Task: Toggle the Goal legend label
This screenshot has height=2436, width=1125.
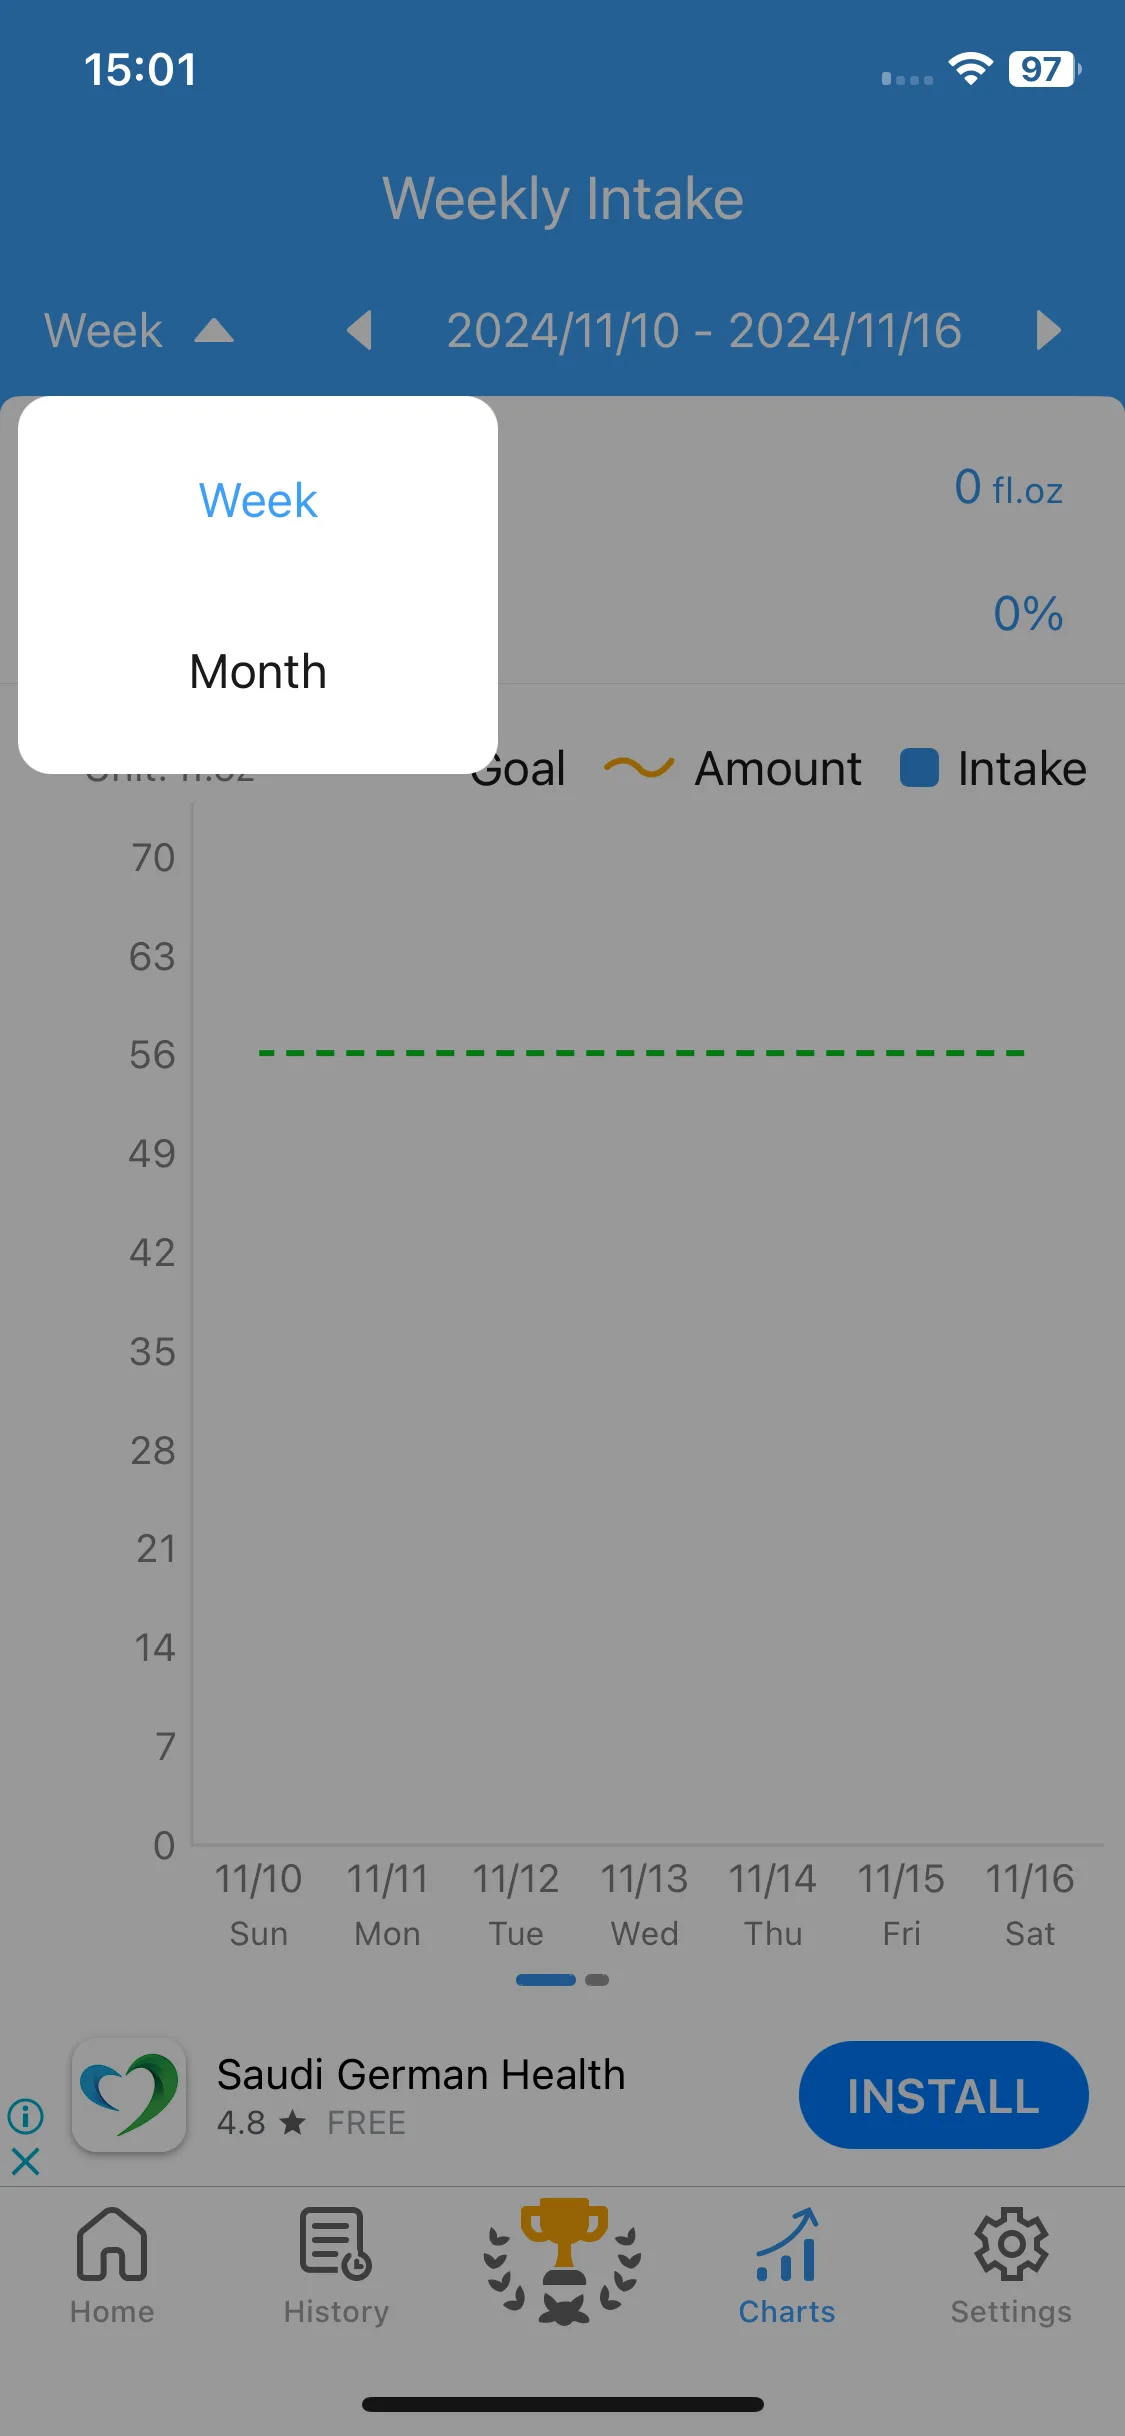Action: 518,768
